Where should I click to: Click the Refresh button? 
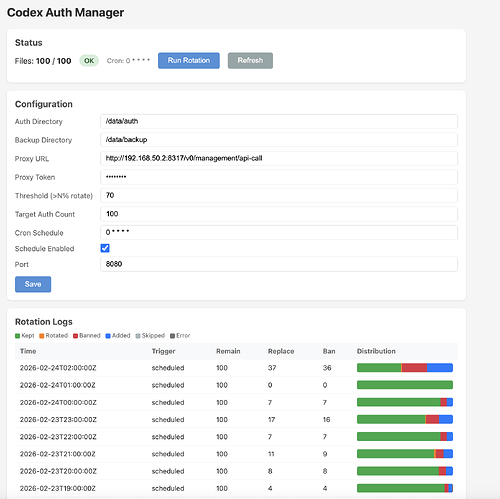[250, 61]
